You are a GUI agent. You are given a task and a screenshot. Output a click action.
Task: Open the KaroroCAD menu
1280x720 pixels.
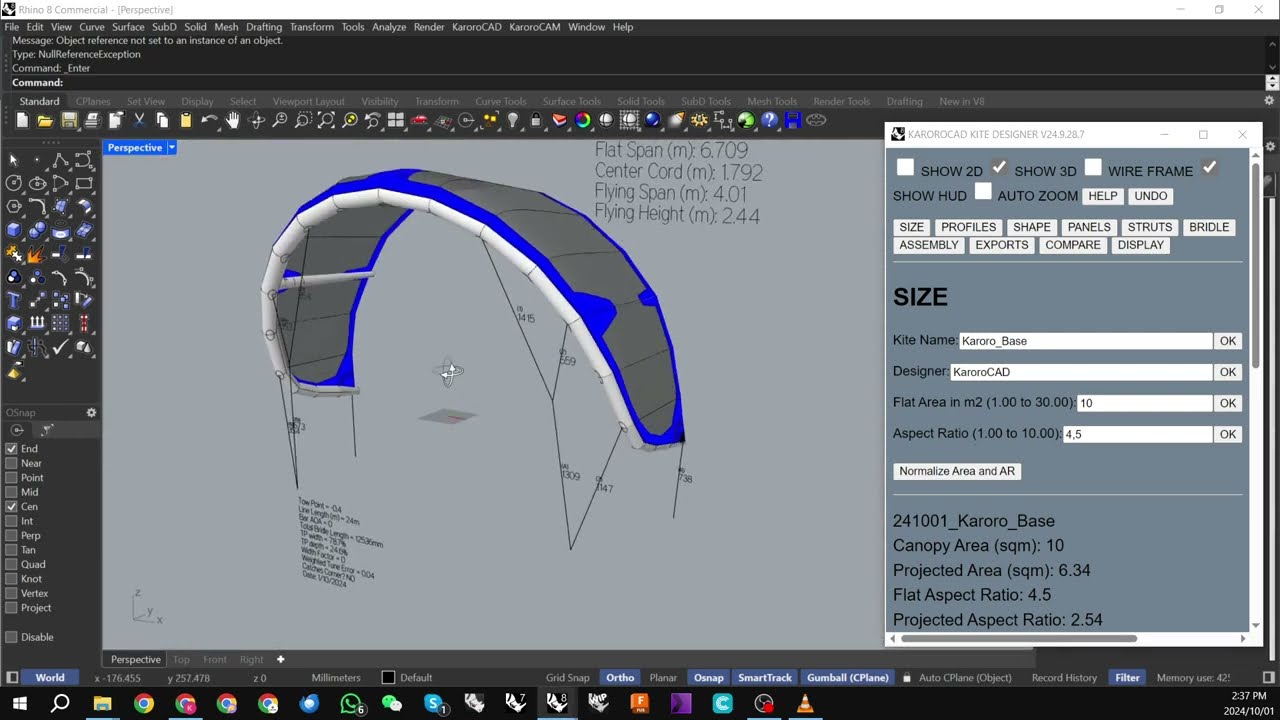477,27
